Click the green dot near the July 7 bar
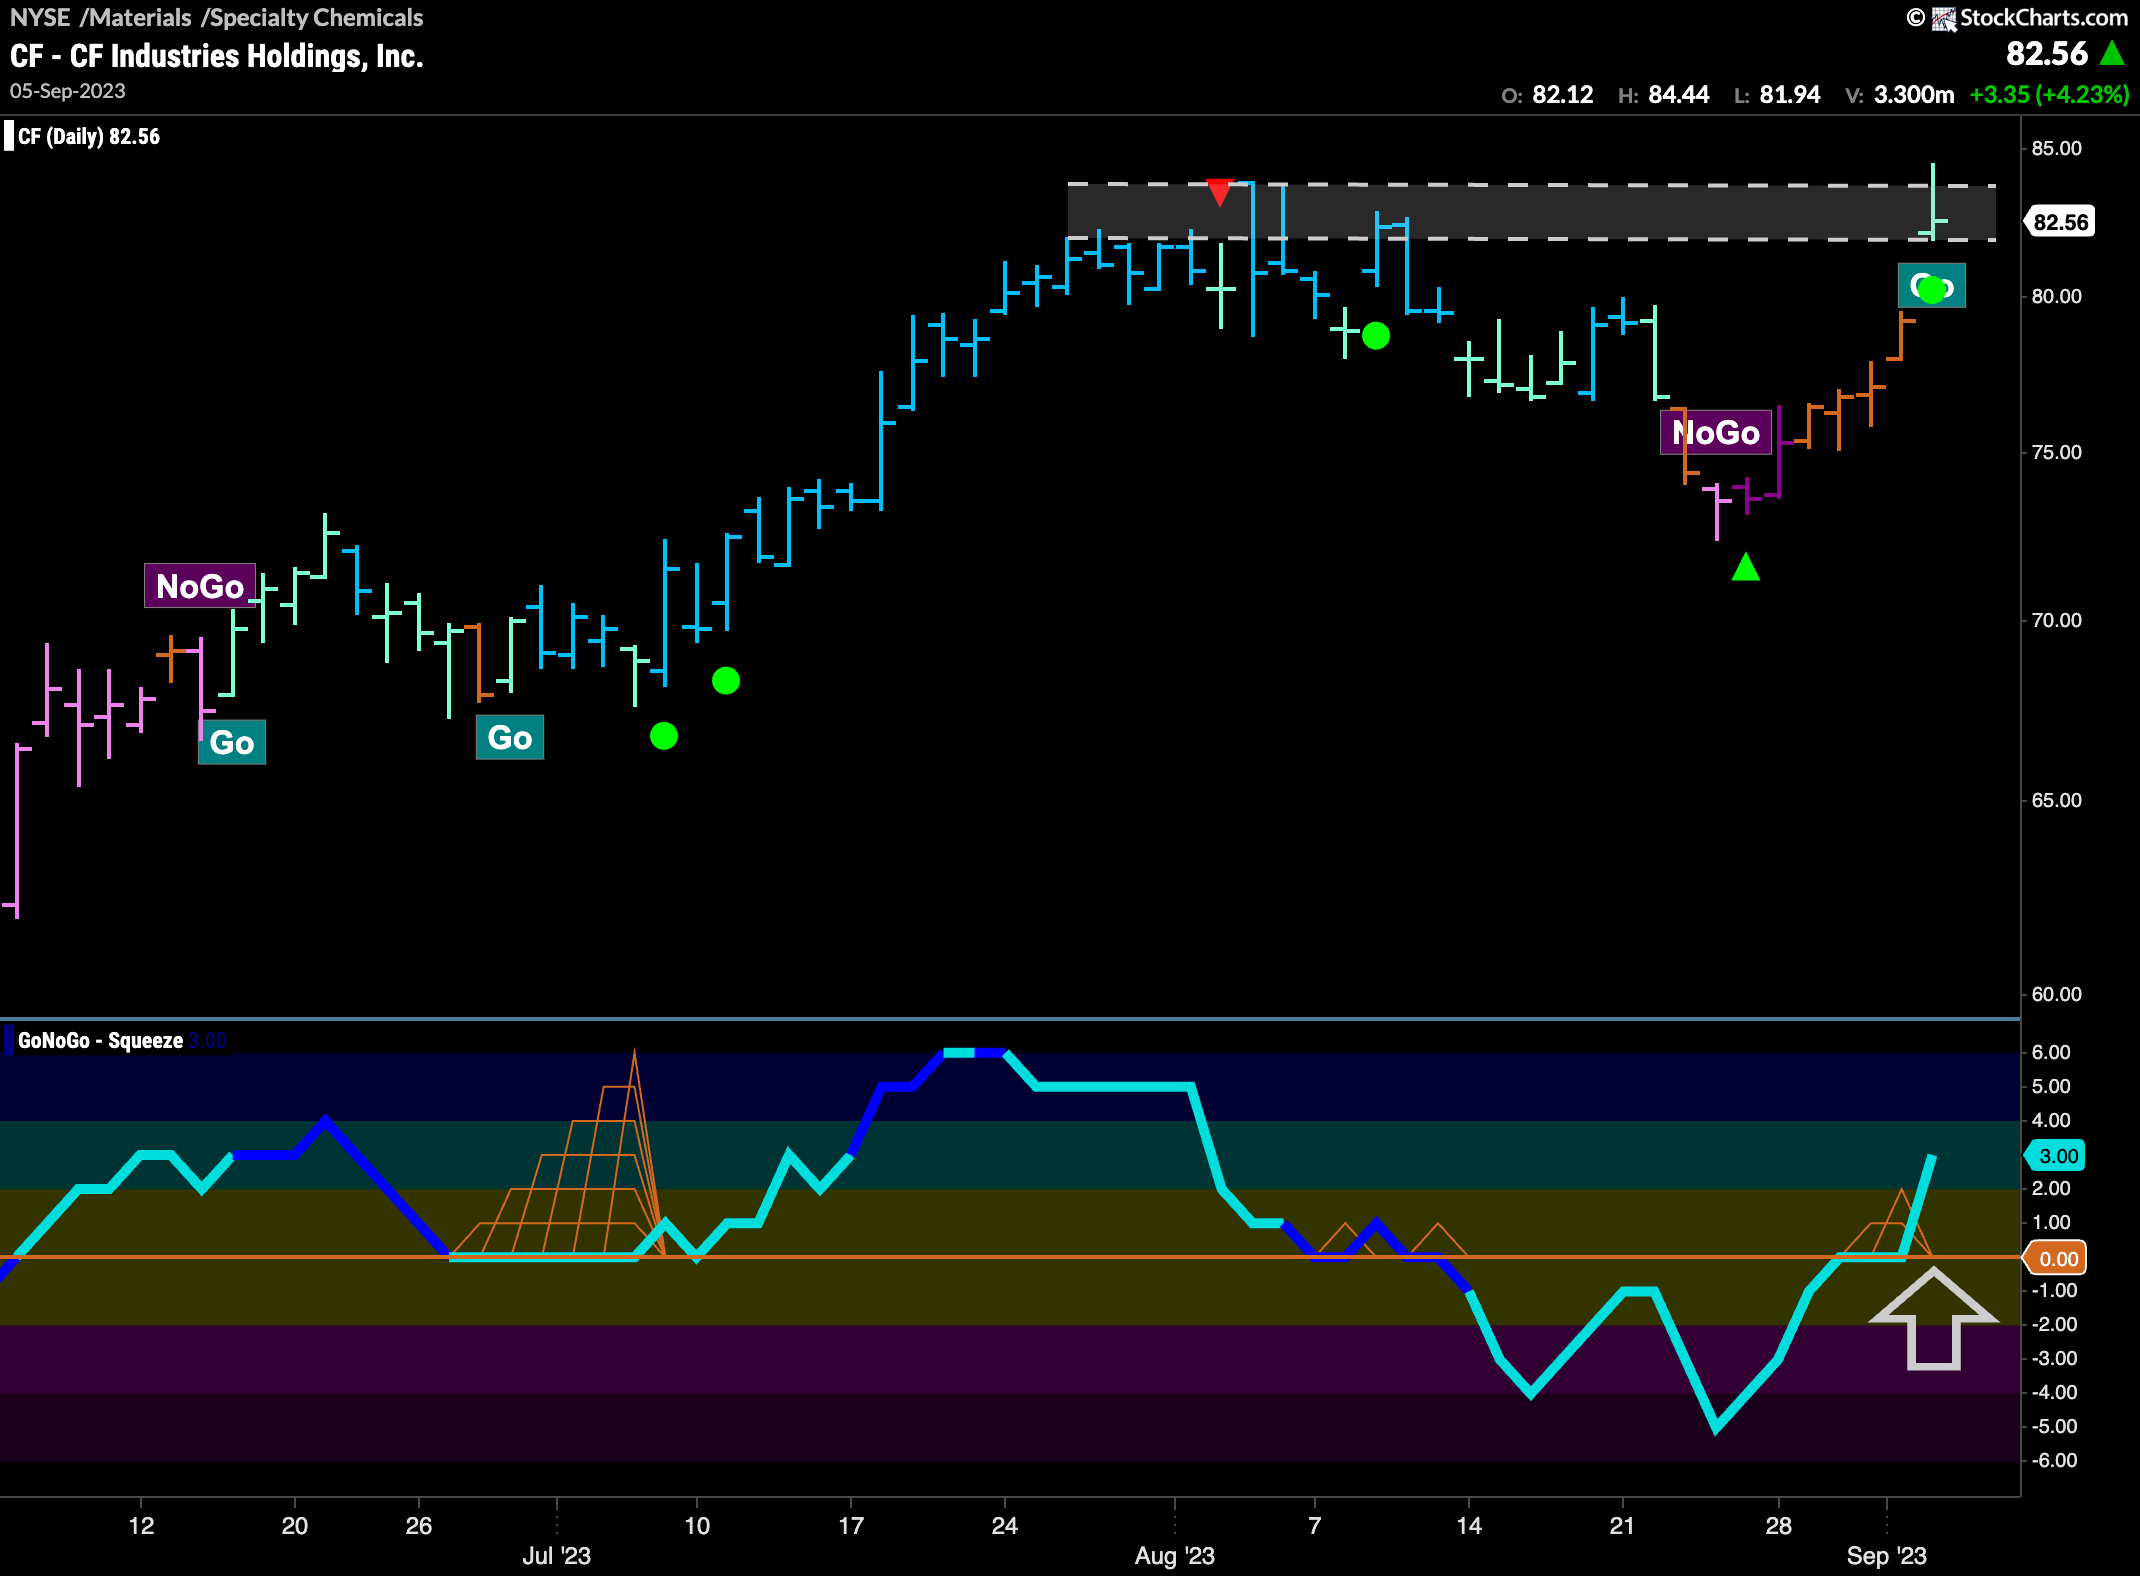 pyautogui.click(x=664, y=736)
